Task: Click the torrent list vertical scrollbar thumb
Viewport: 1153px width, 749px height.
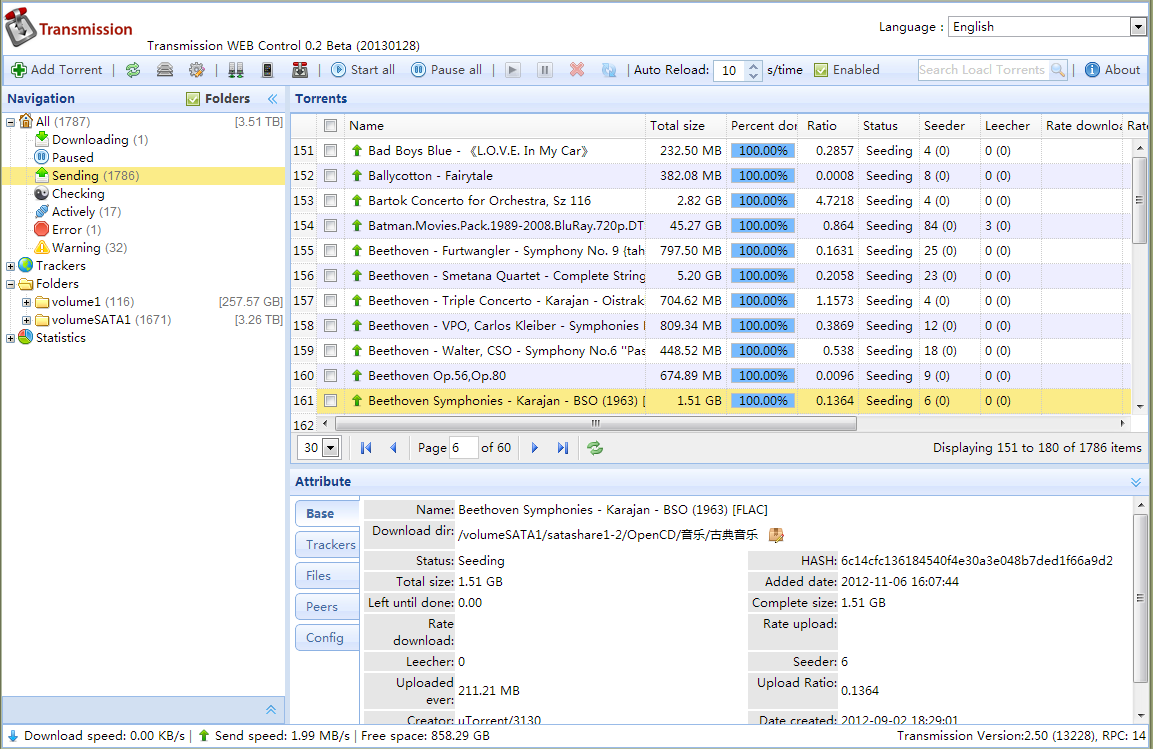Action: point(1139,200)
